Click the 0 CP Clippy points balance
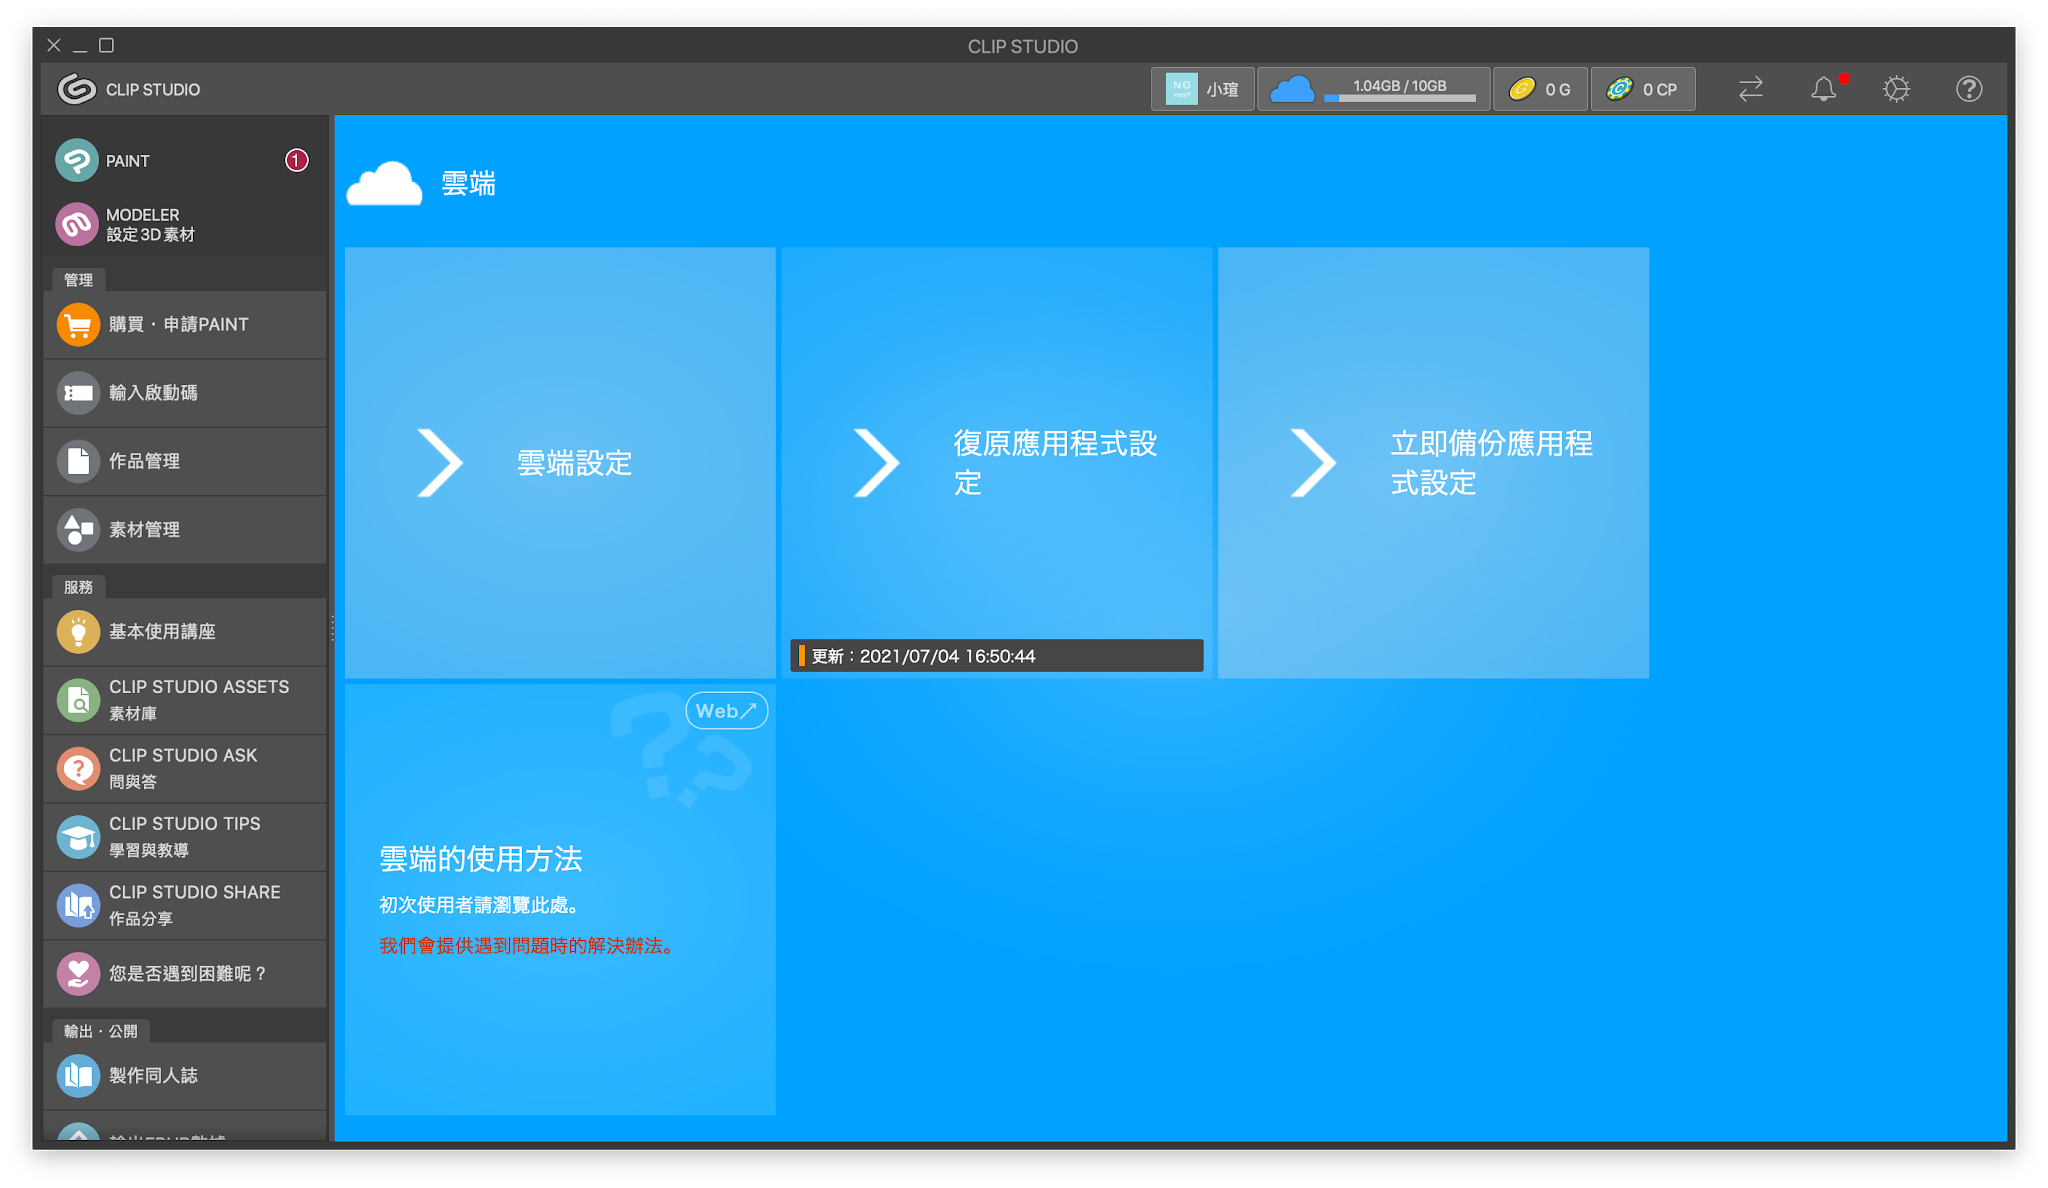 (1642, 90)
